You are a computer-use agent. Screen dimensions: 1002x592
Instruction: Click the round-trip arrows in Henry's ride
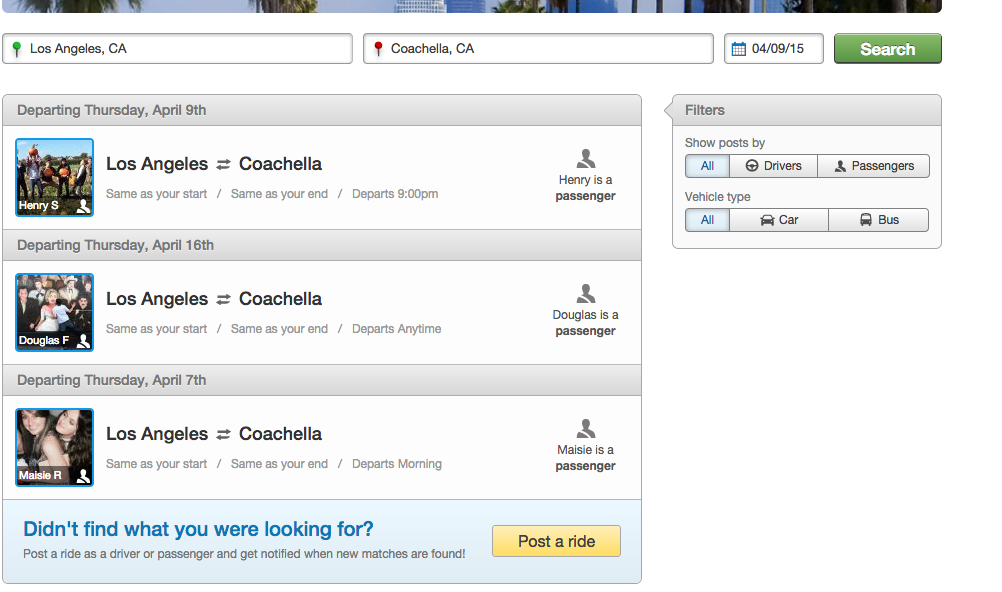coord(223,165)
